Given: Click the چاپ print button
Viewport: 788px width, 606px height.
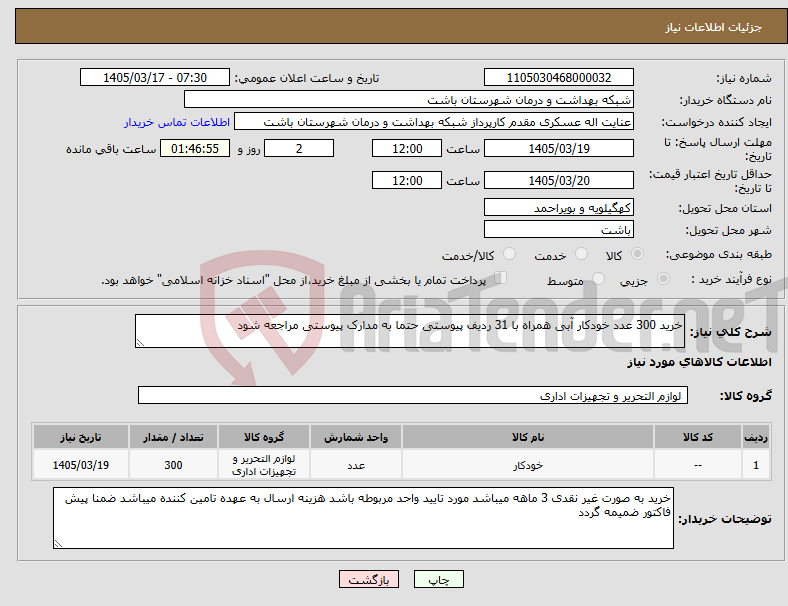Looking at the screenshot, I should [x=439, y=579].
